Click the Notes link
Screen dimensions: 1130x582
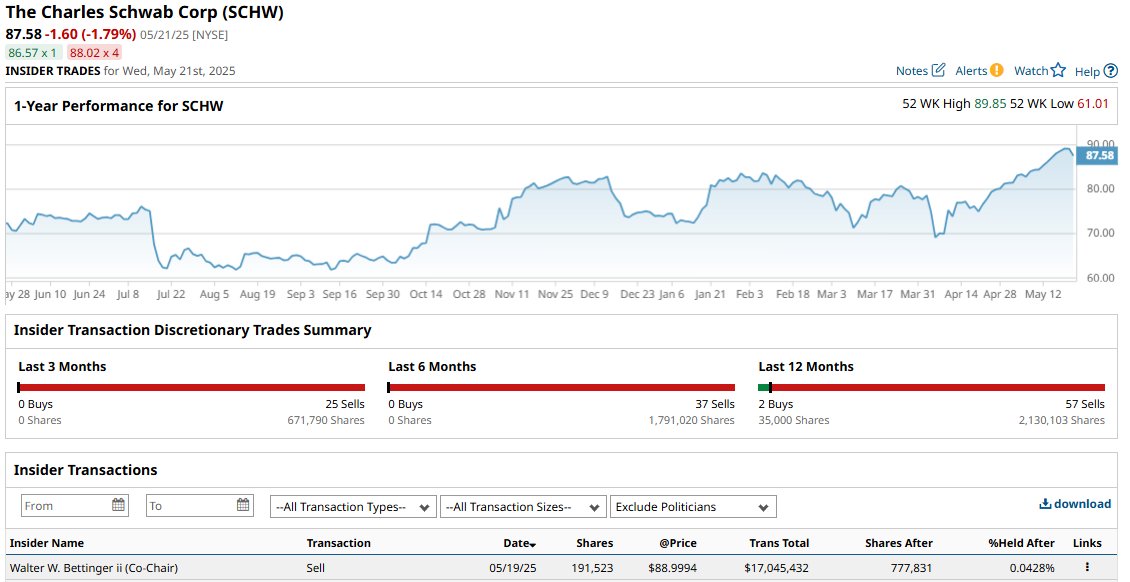[912, 71]
